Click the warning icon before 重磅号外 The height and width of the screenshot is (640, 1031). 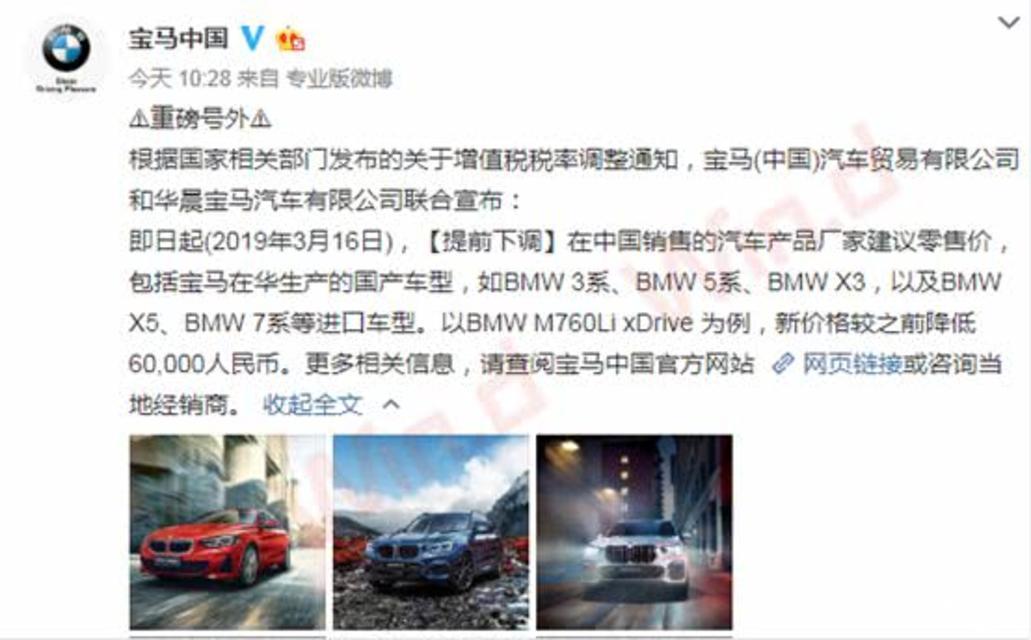tap(139, 119)
